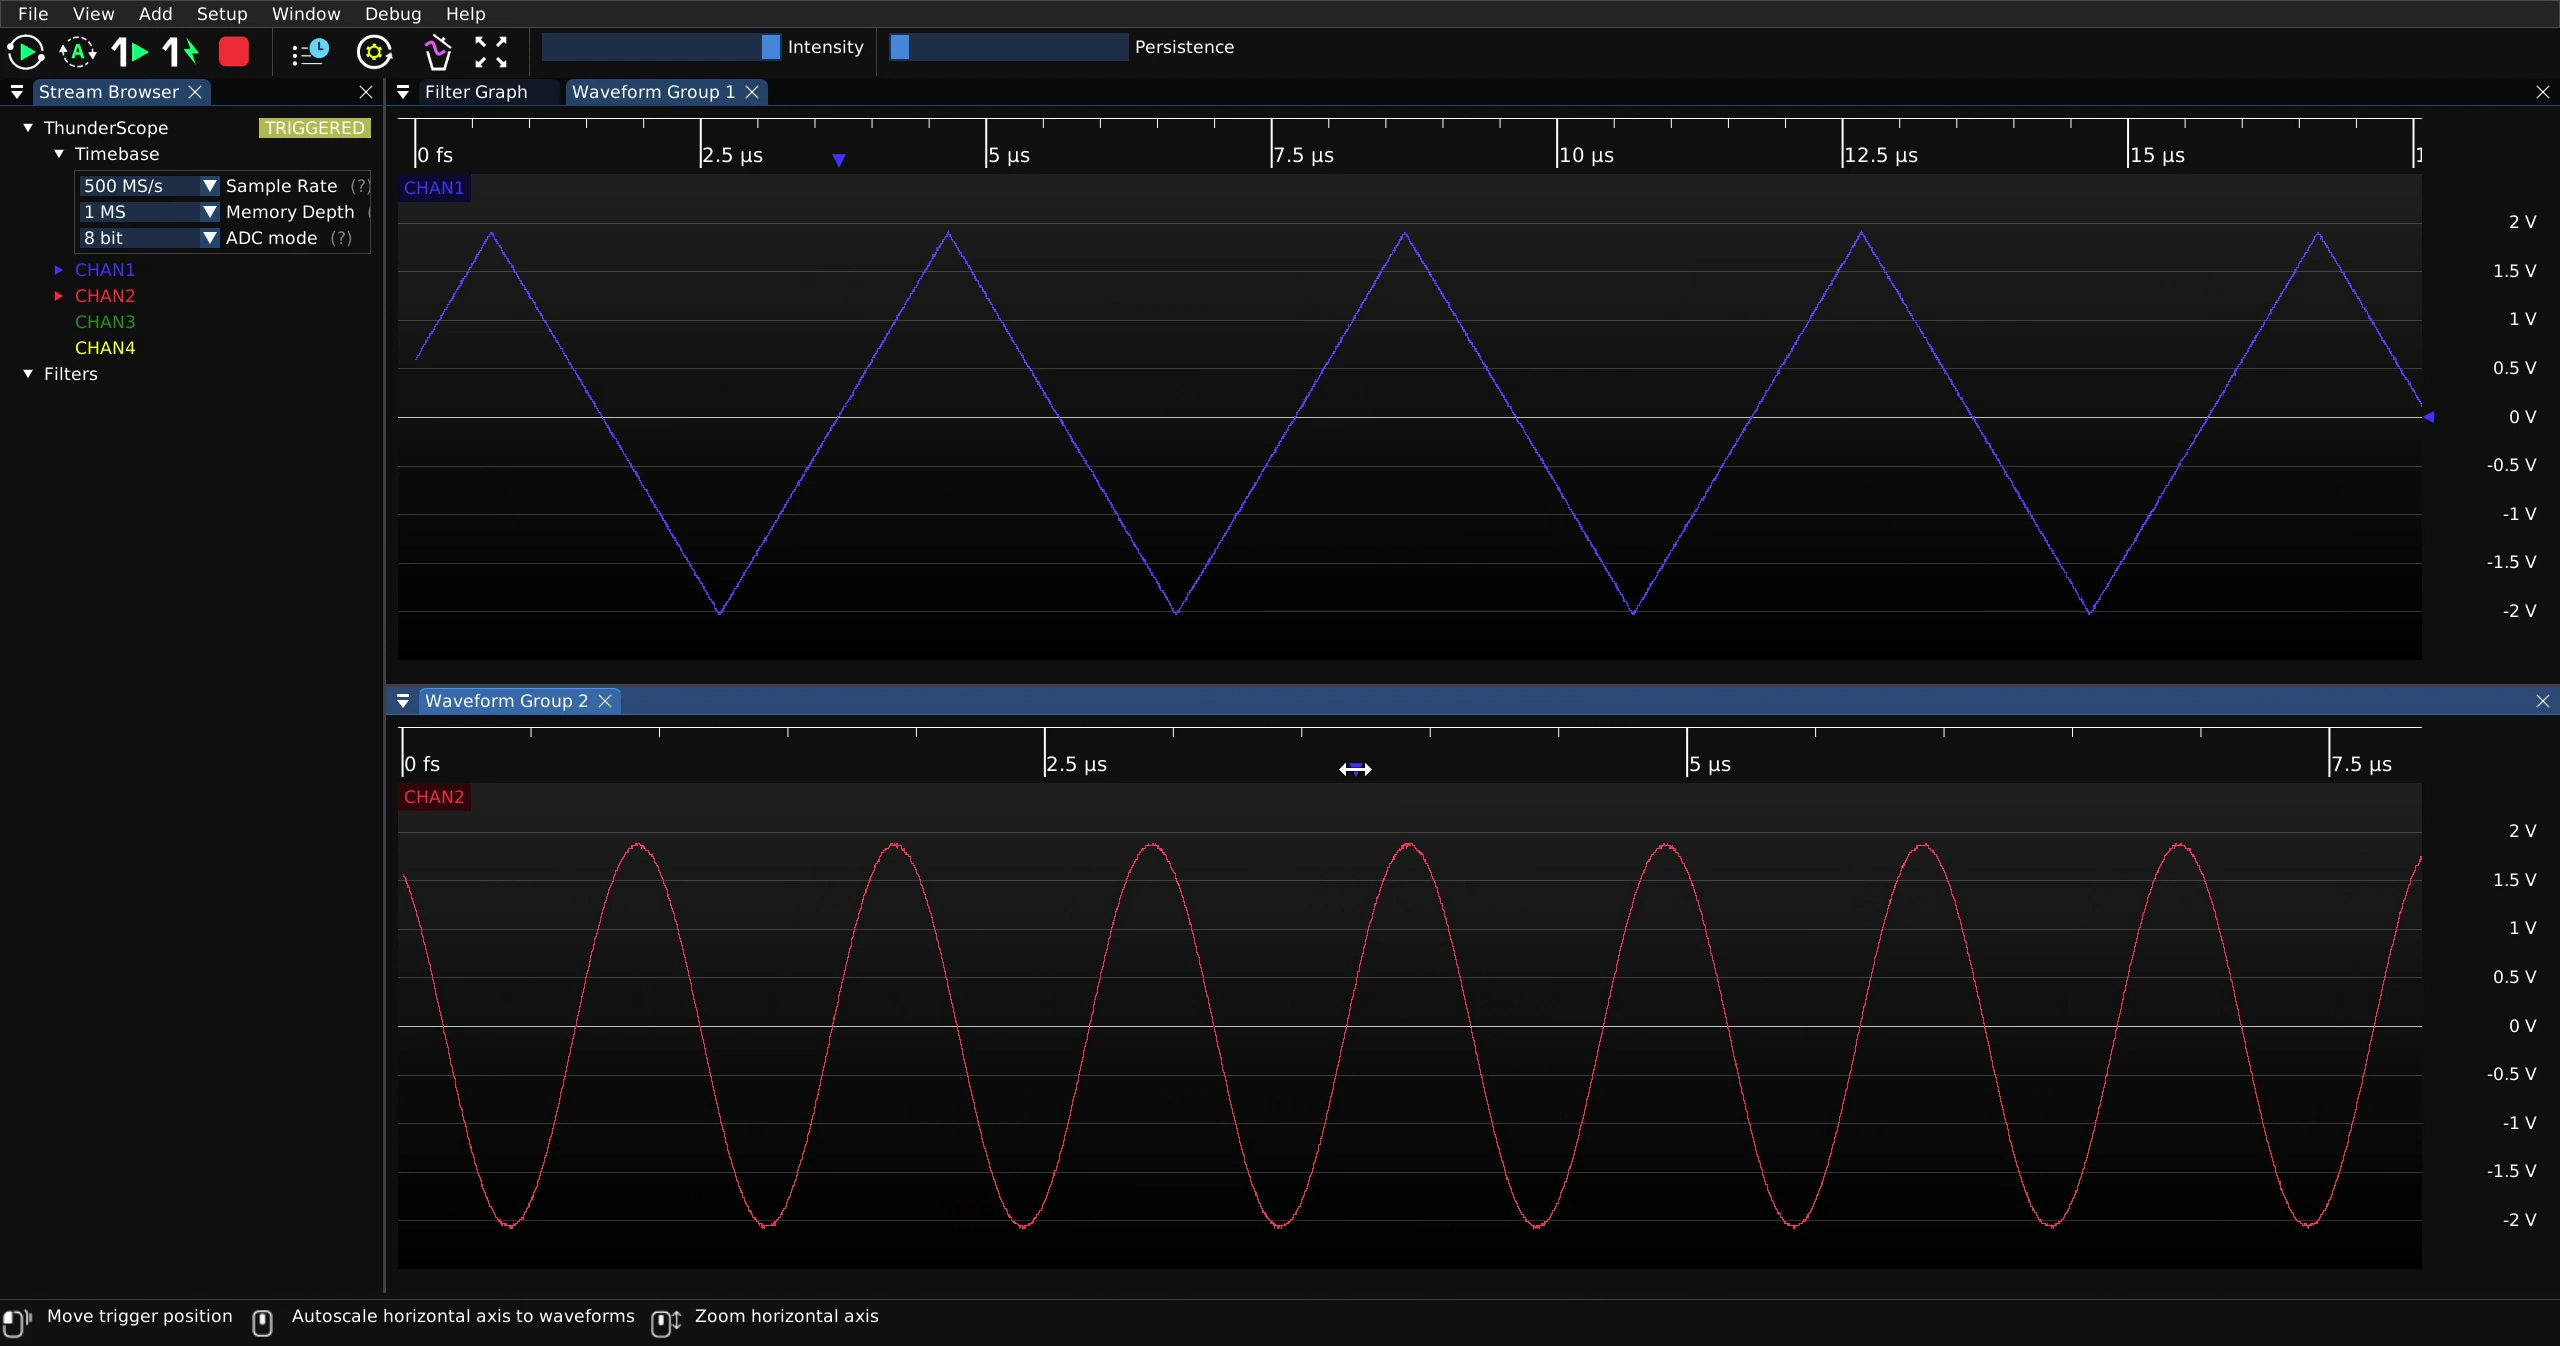Collapse the Timebase tree node
This screenshot has height=1346, width=2560.
59,154
